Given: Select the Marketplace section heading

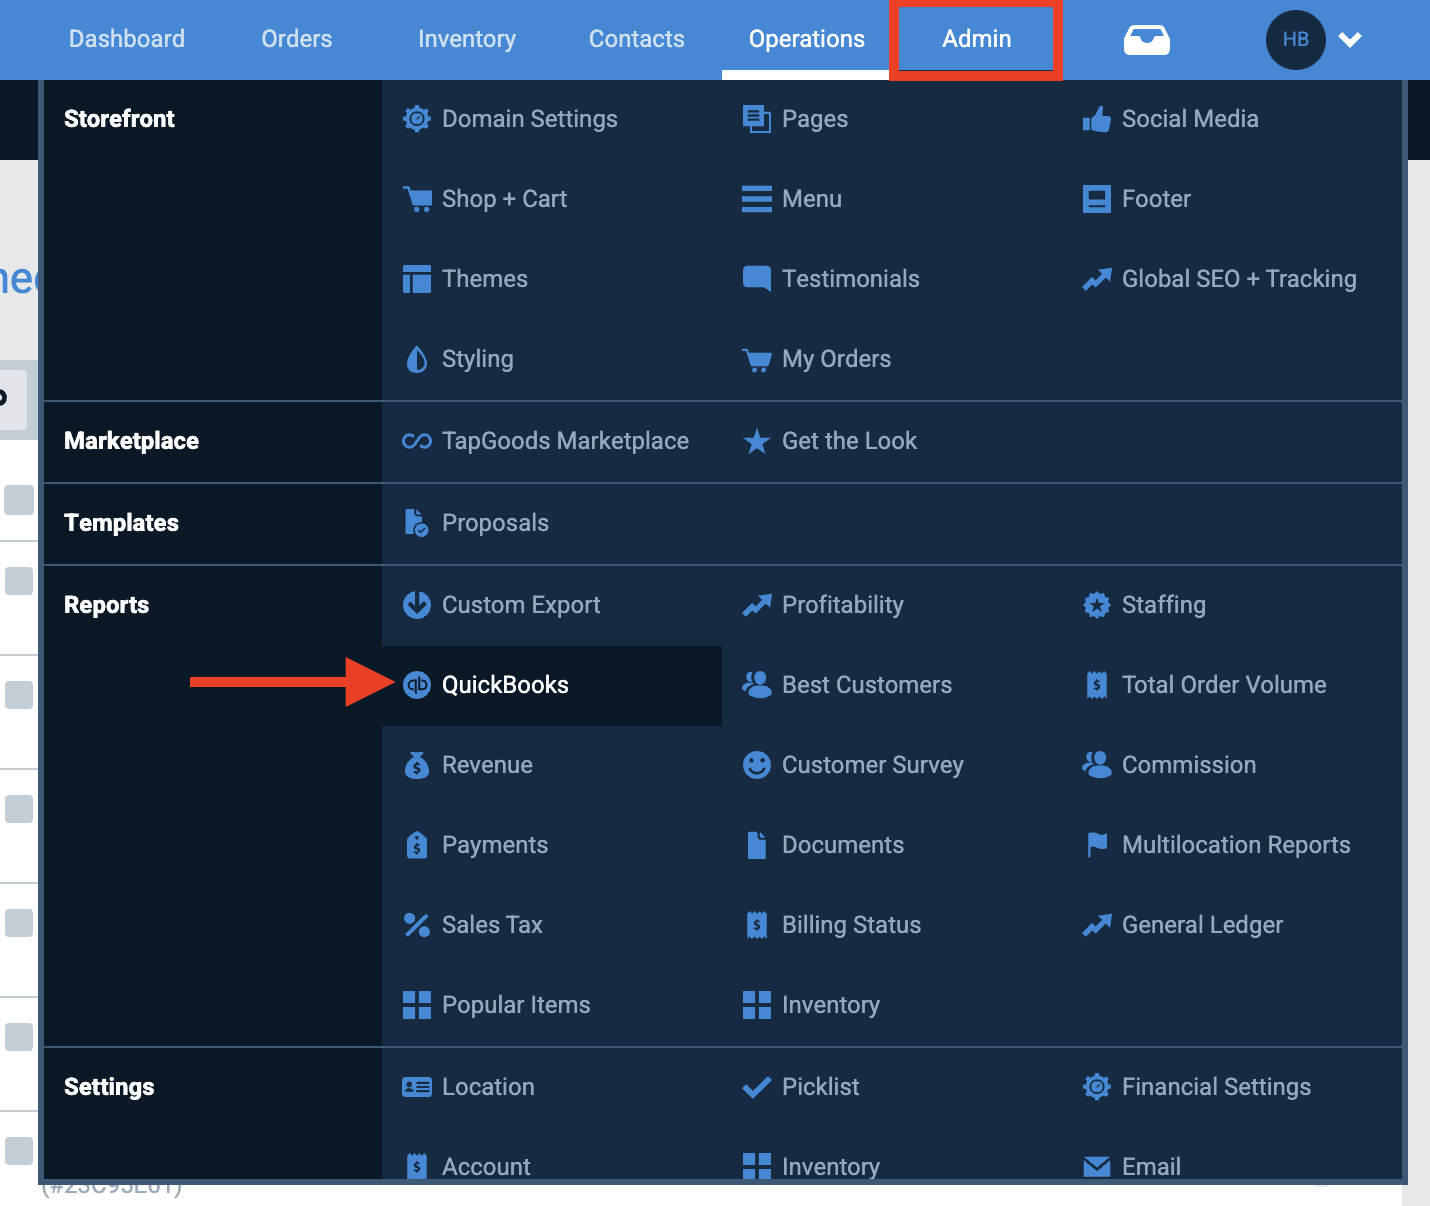Looking at the screenshot, I should click(131, 441).
